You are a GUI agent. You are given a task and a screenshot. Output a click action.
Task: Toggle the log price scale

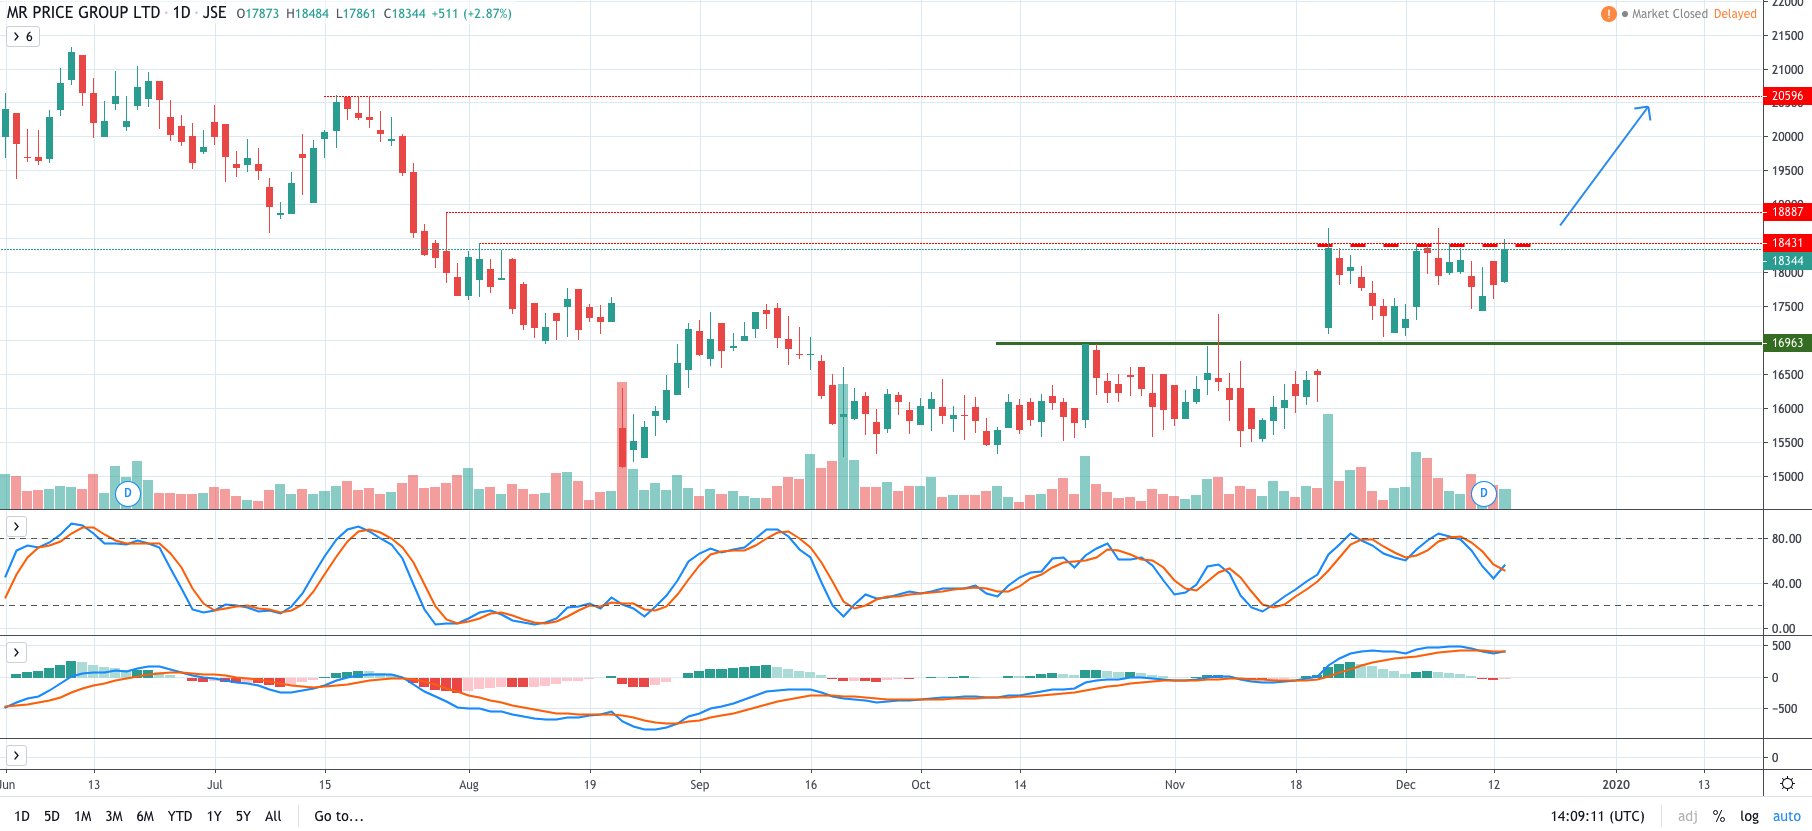tap(1749, 816)
